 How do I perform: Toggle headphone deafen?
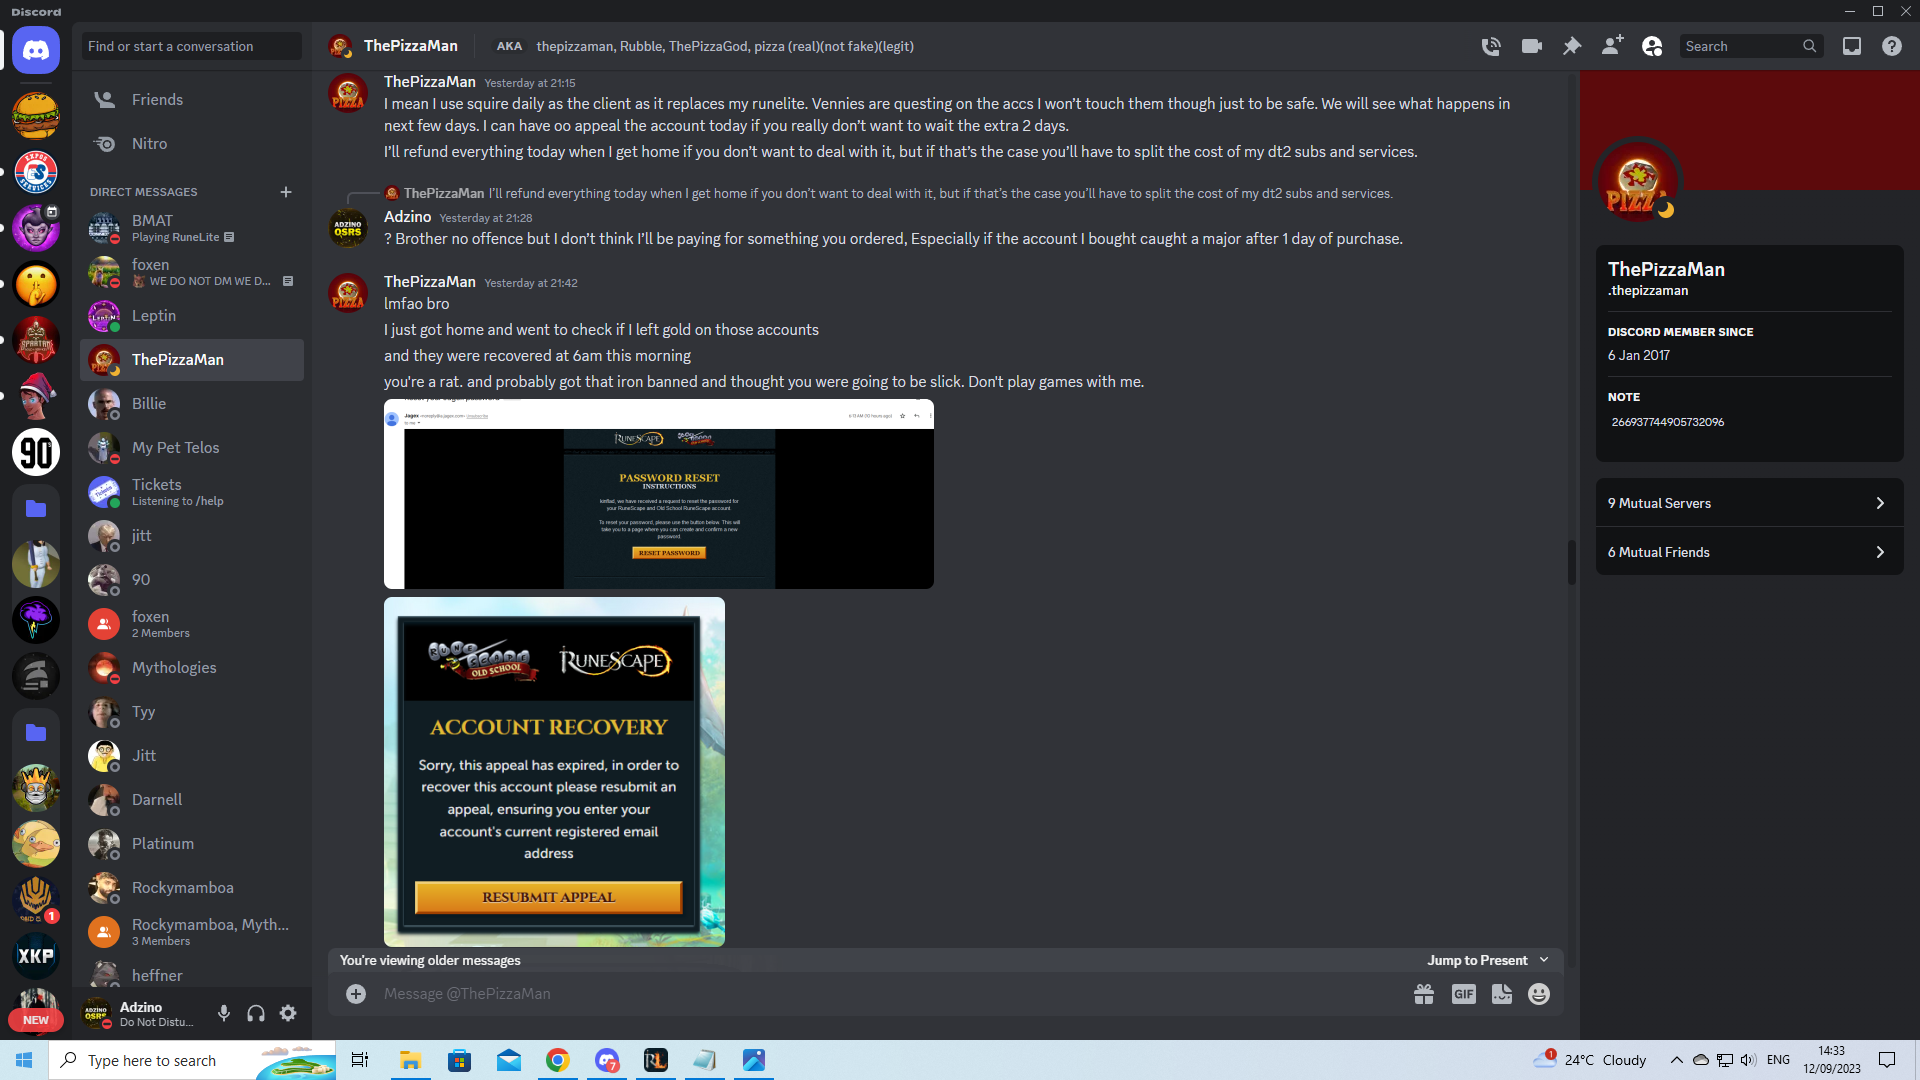(256, 1013)
